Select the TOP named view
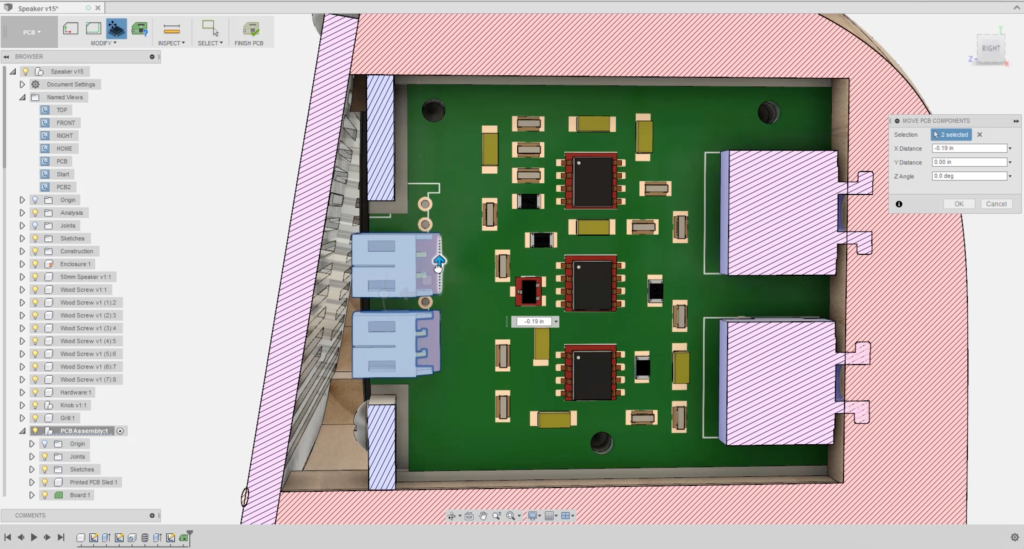Screen dimensions: 1024x549 (x=61, y=110)
